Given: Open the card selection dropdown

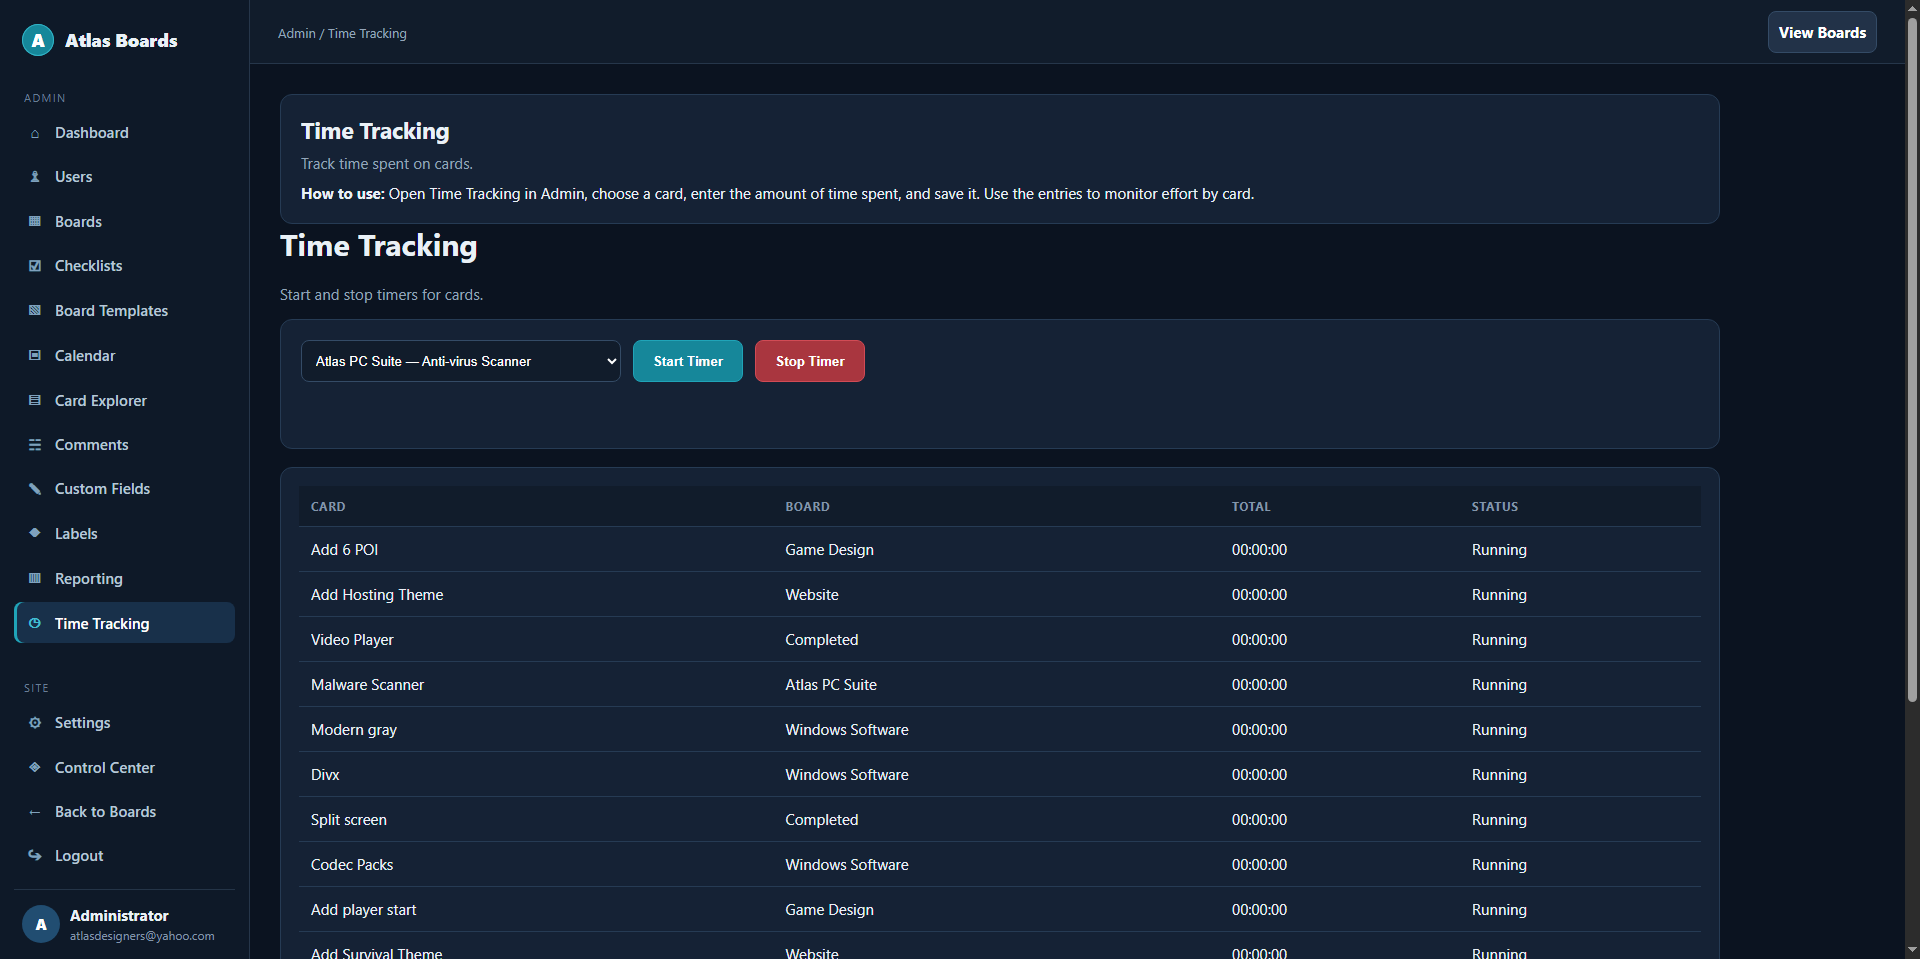Looking at the screenshot, I should click(x=461, y=361).
